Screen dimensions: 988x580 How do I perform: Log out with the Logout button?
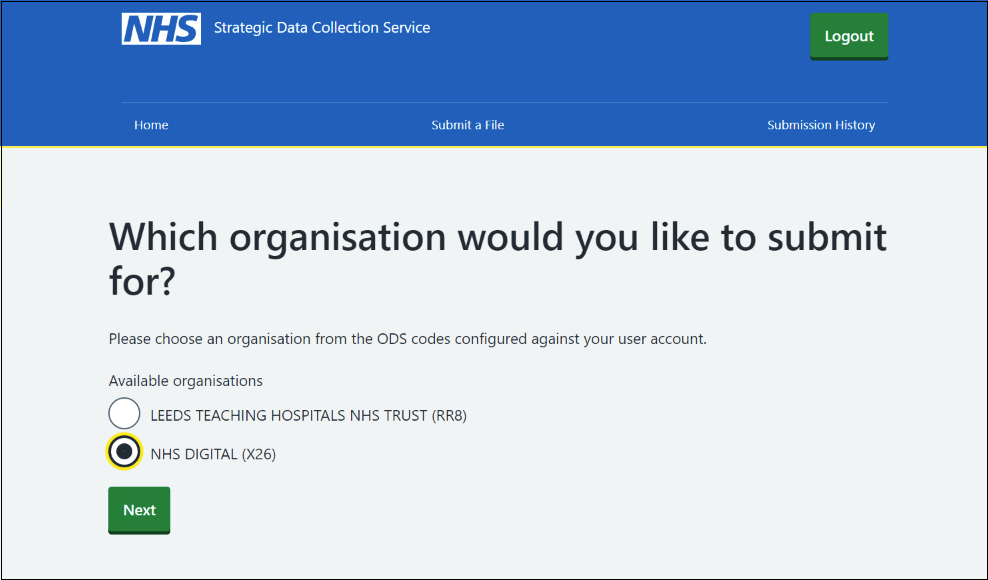pos(849,37)
